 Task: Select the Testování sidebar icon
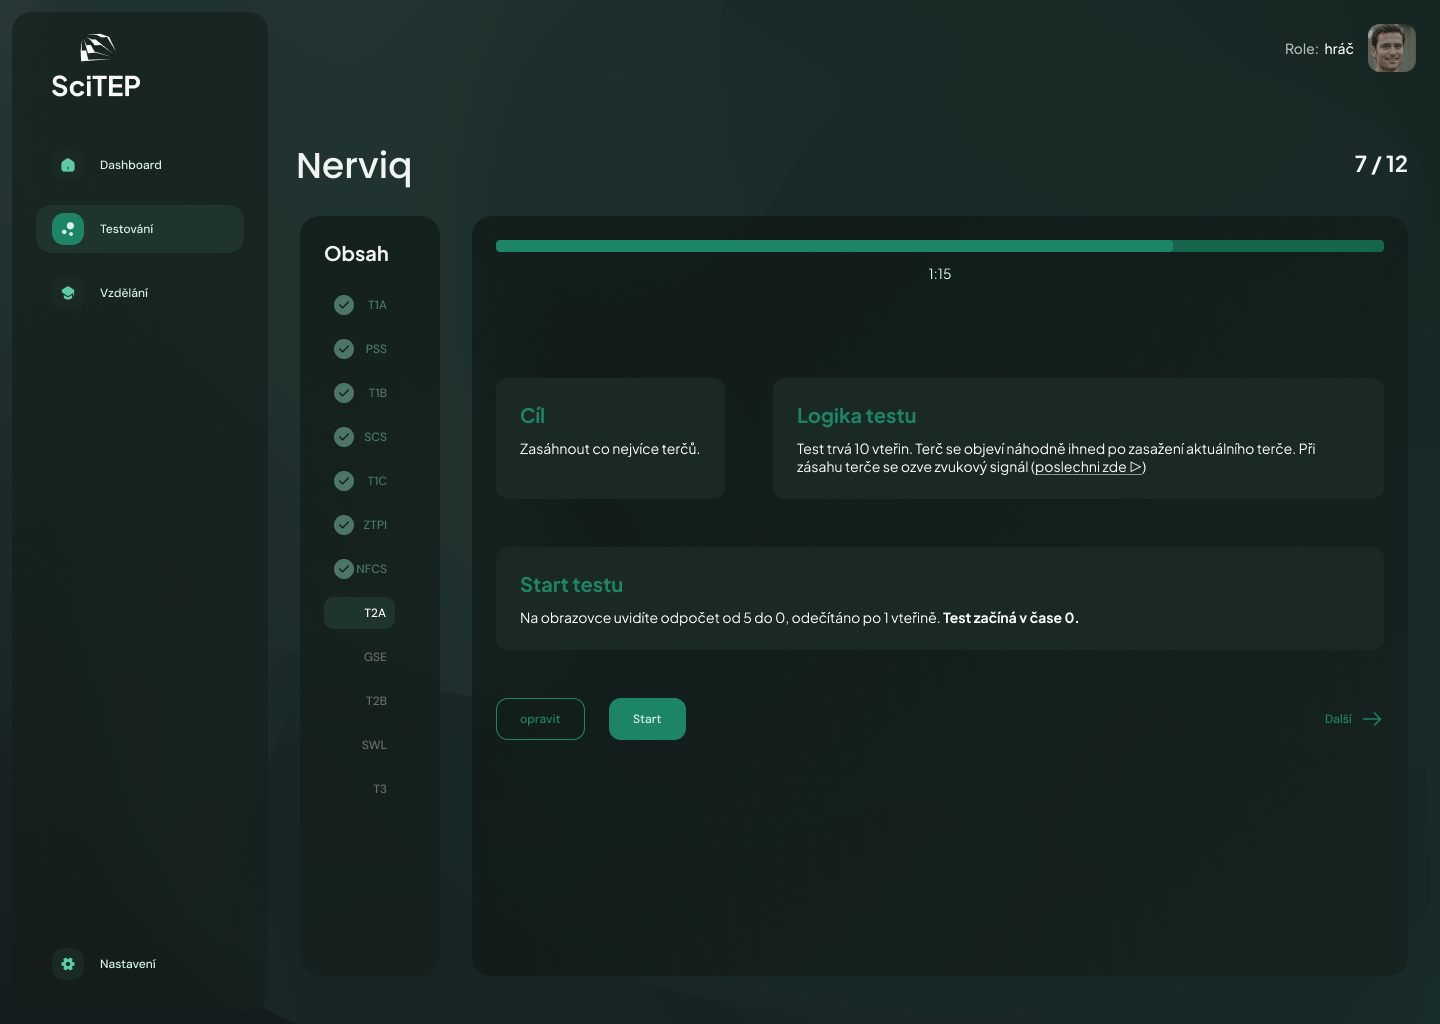(68, 229)
